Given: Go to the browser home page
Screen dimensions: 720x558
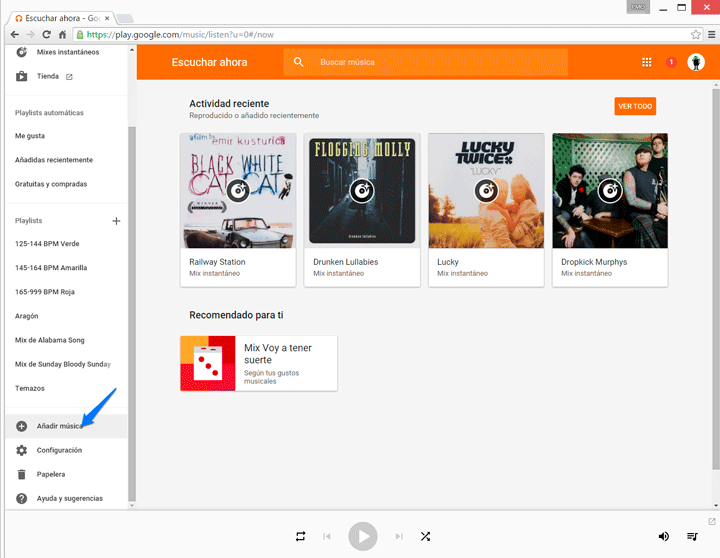Looking at the screenshot, I should (62, 34).
